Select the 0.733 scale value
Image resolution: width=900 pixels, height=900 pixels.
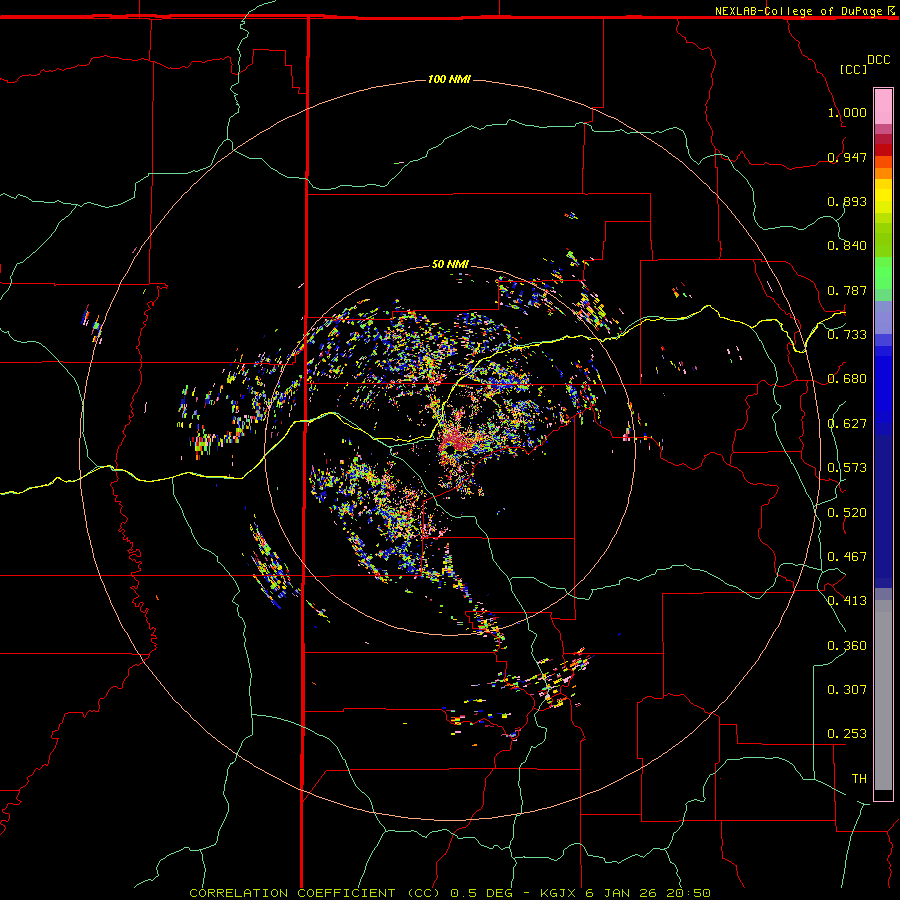(x=847, y=334)
